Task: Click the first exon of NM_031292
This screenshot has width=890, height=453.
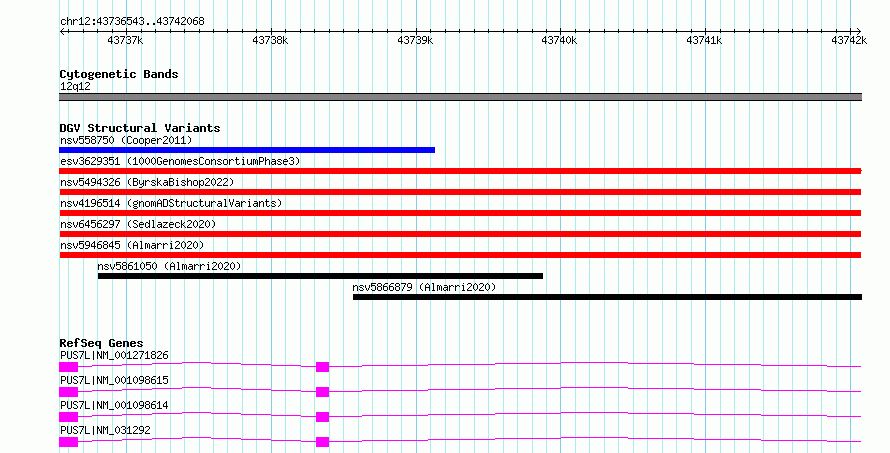Action: (68, 442)
